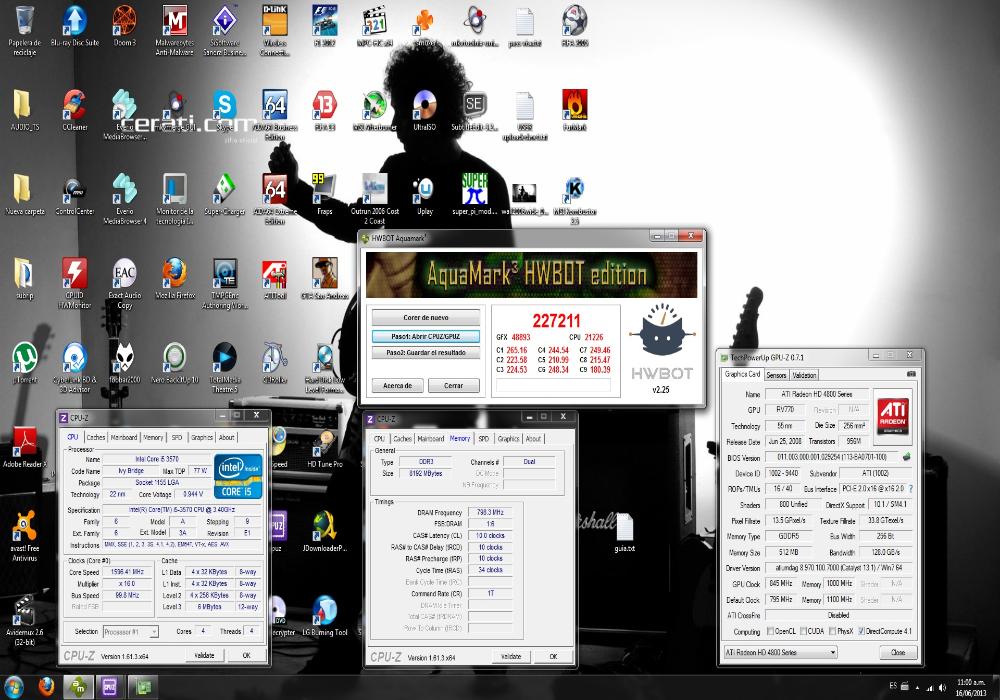Click Paso1: Abrir CPUZ/GPUZ button
Viewport: 1000px width, 700px height.
(426, 336)
